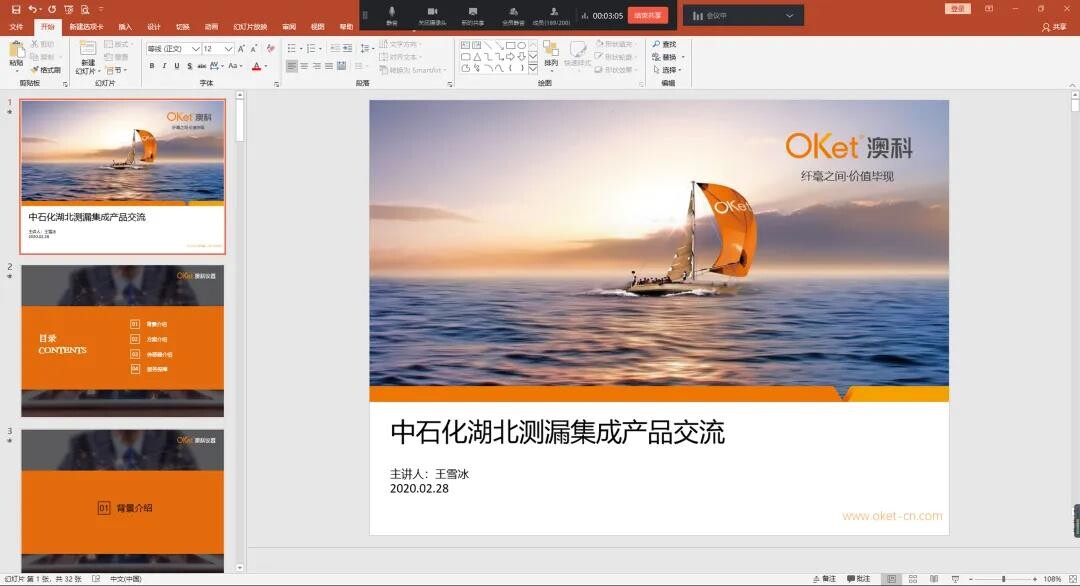Toggle italic formatting

click(x=163, y=66)
